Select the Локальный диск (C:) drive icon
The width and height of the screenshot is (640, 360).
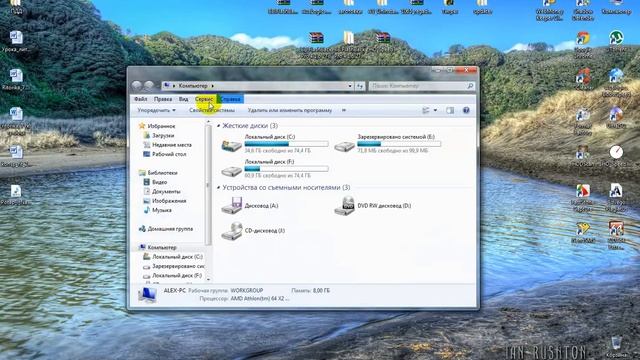[231, 144]
